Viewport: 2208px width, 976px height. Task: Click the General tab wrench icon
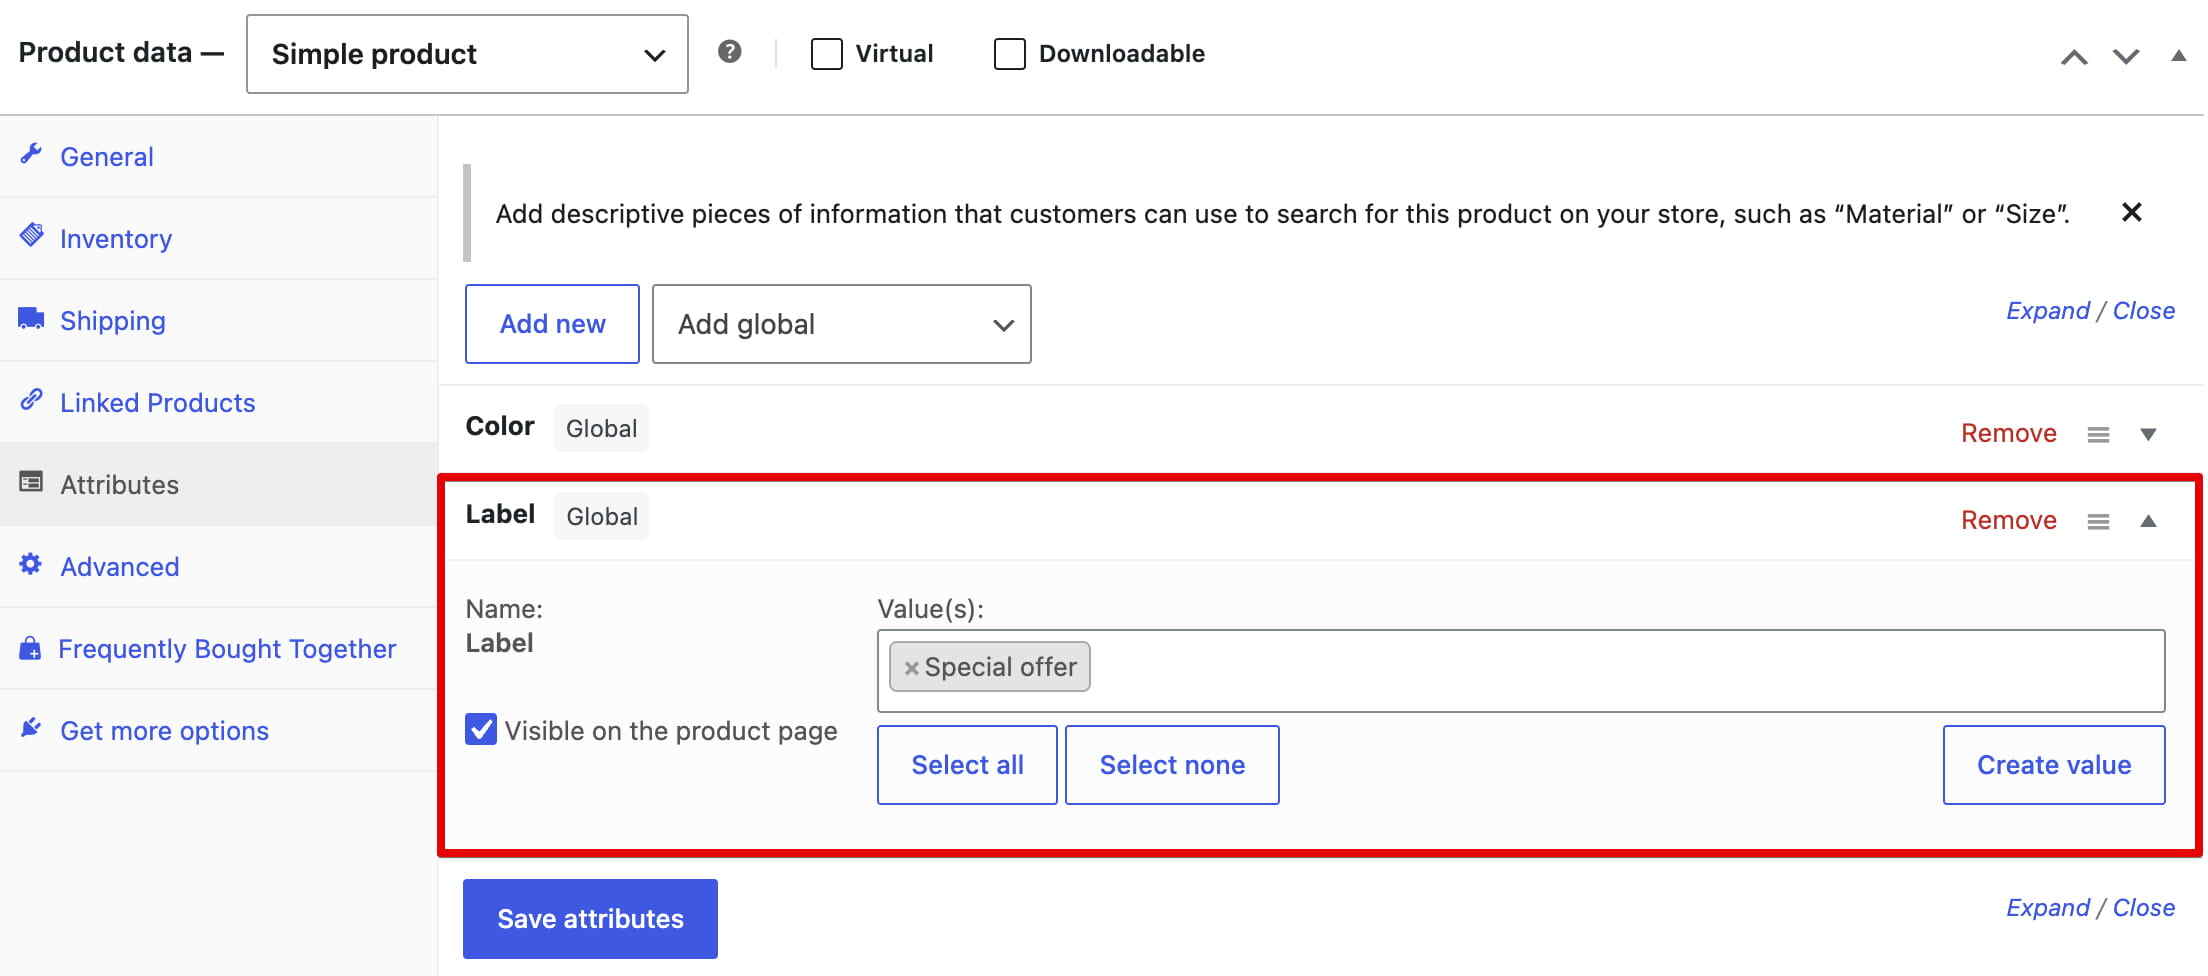(x=31, y=155)
